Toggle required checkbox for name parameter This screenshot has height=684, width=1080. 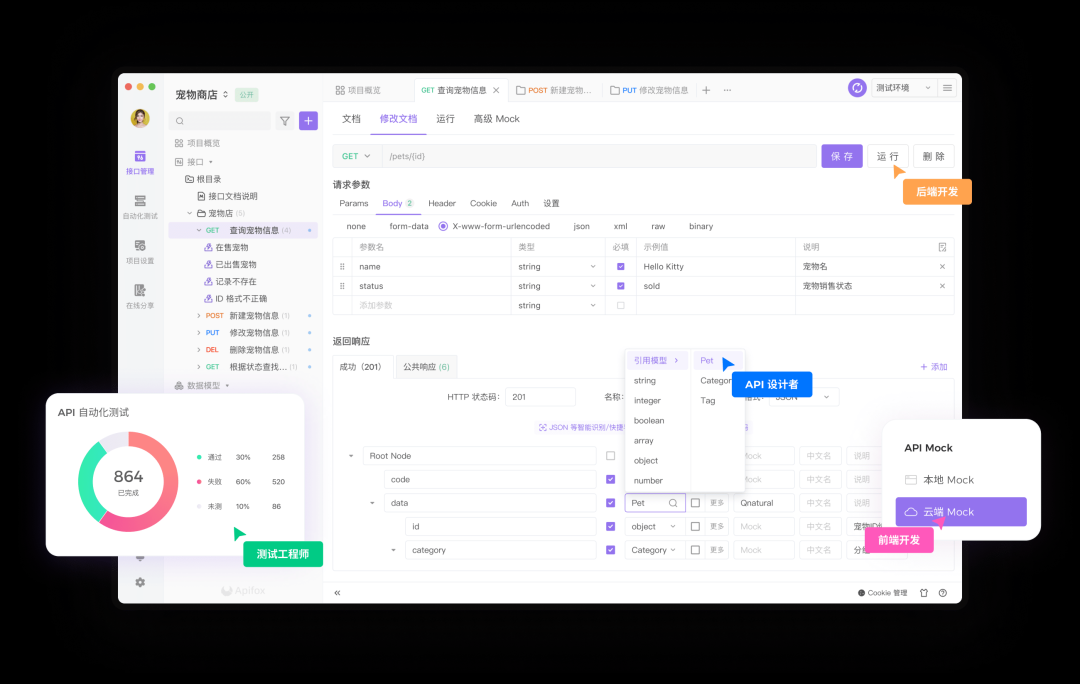(x=621, y=267)
